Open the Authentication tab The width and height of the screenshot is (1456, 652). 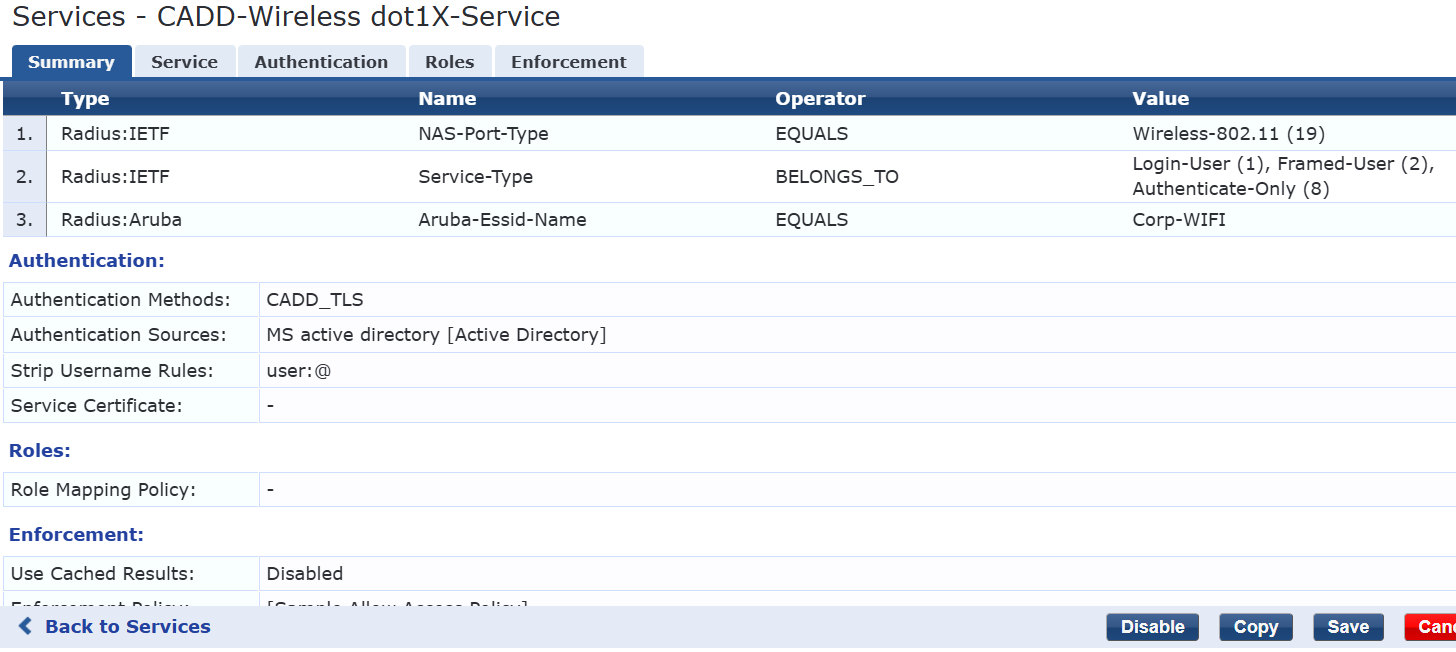321,61
